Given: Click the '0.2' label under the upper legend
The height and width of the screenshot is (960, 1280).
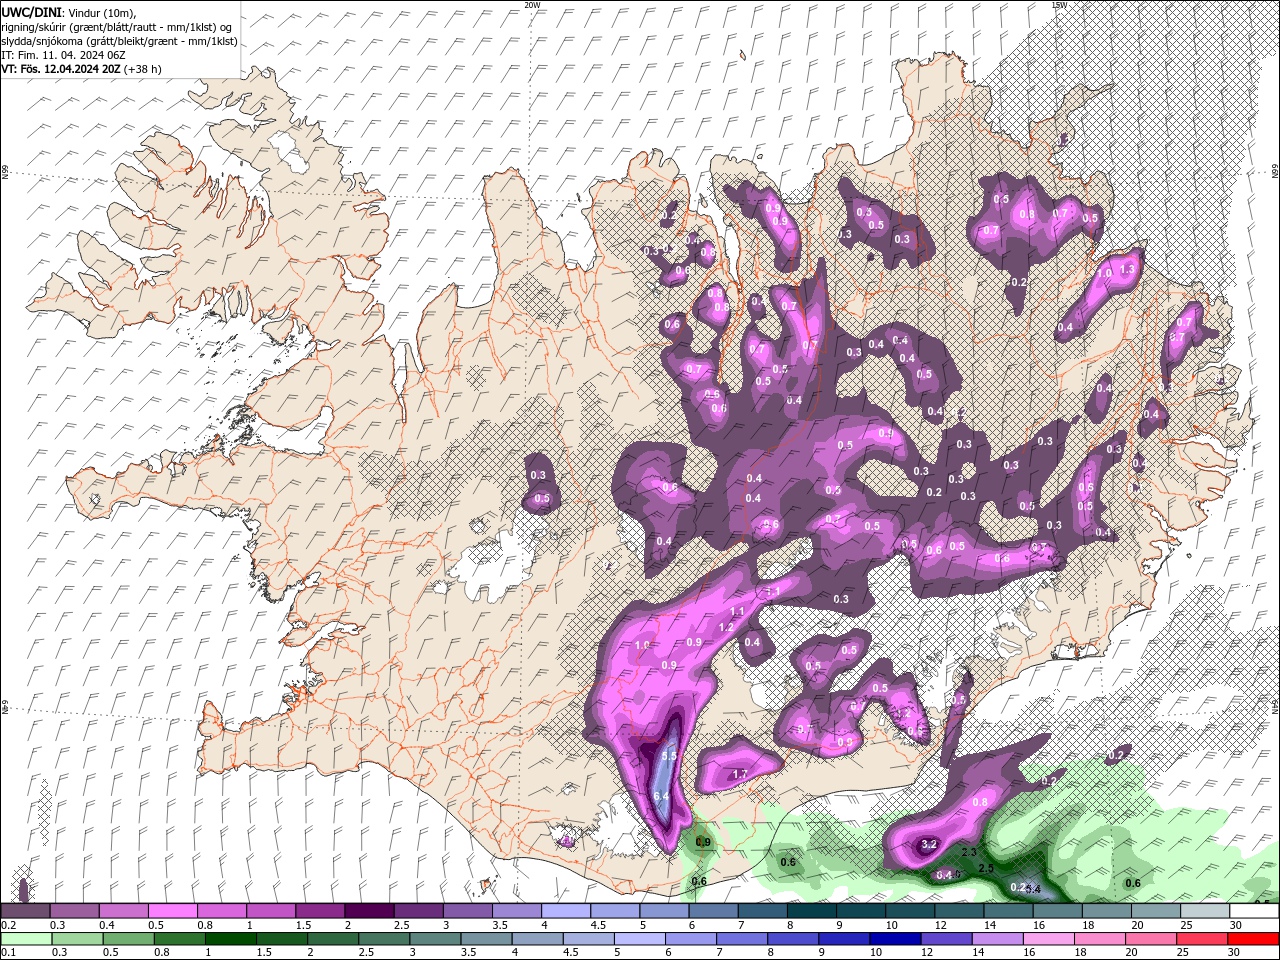Looking at the screenshot, I should (x=8, y=925).
